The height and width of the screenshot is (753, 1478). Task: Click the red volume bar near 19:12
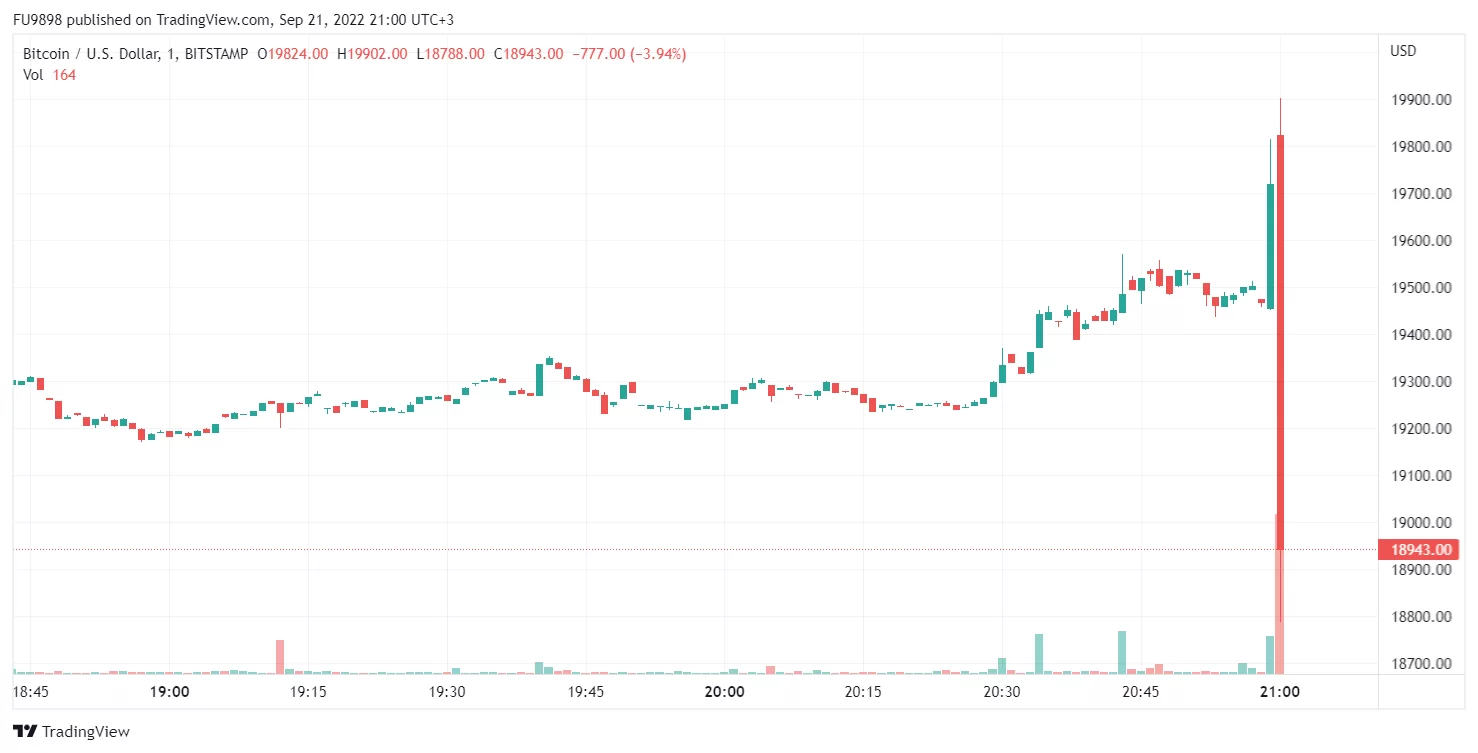[x=280, y=657]
